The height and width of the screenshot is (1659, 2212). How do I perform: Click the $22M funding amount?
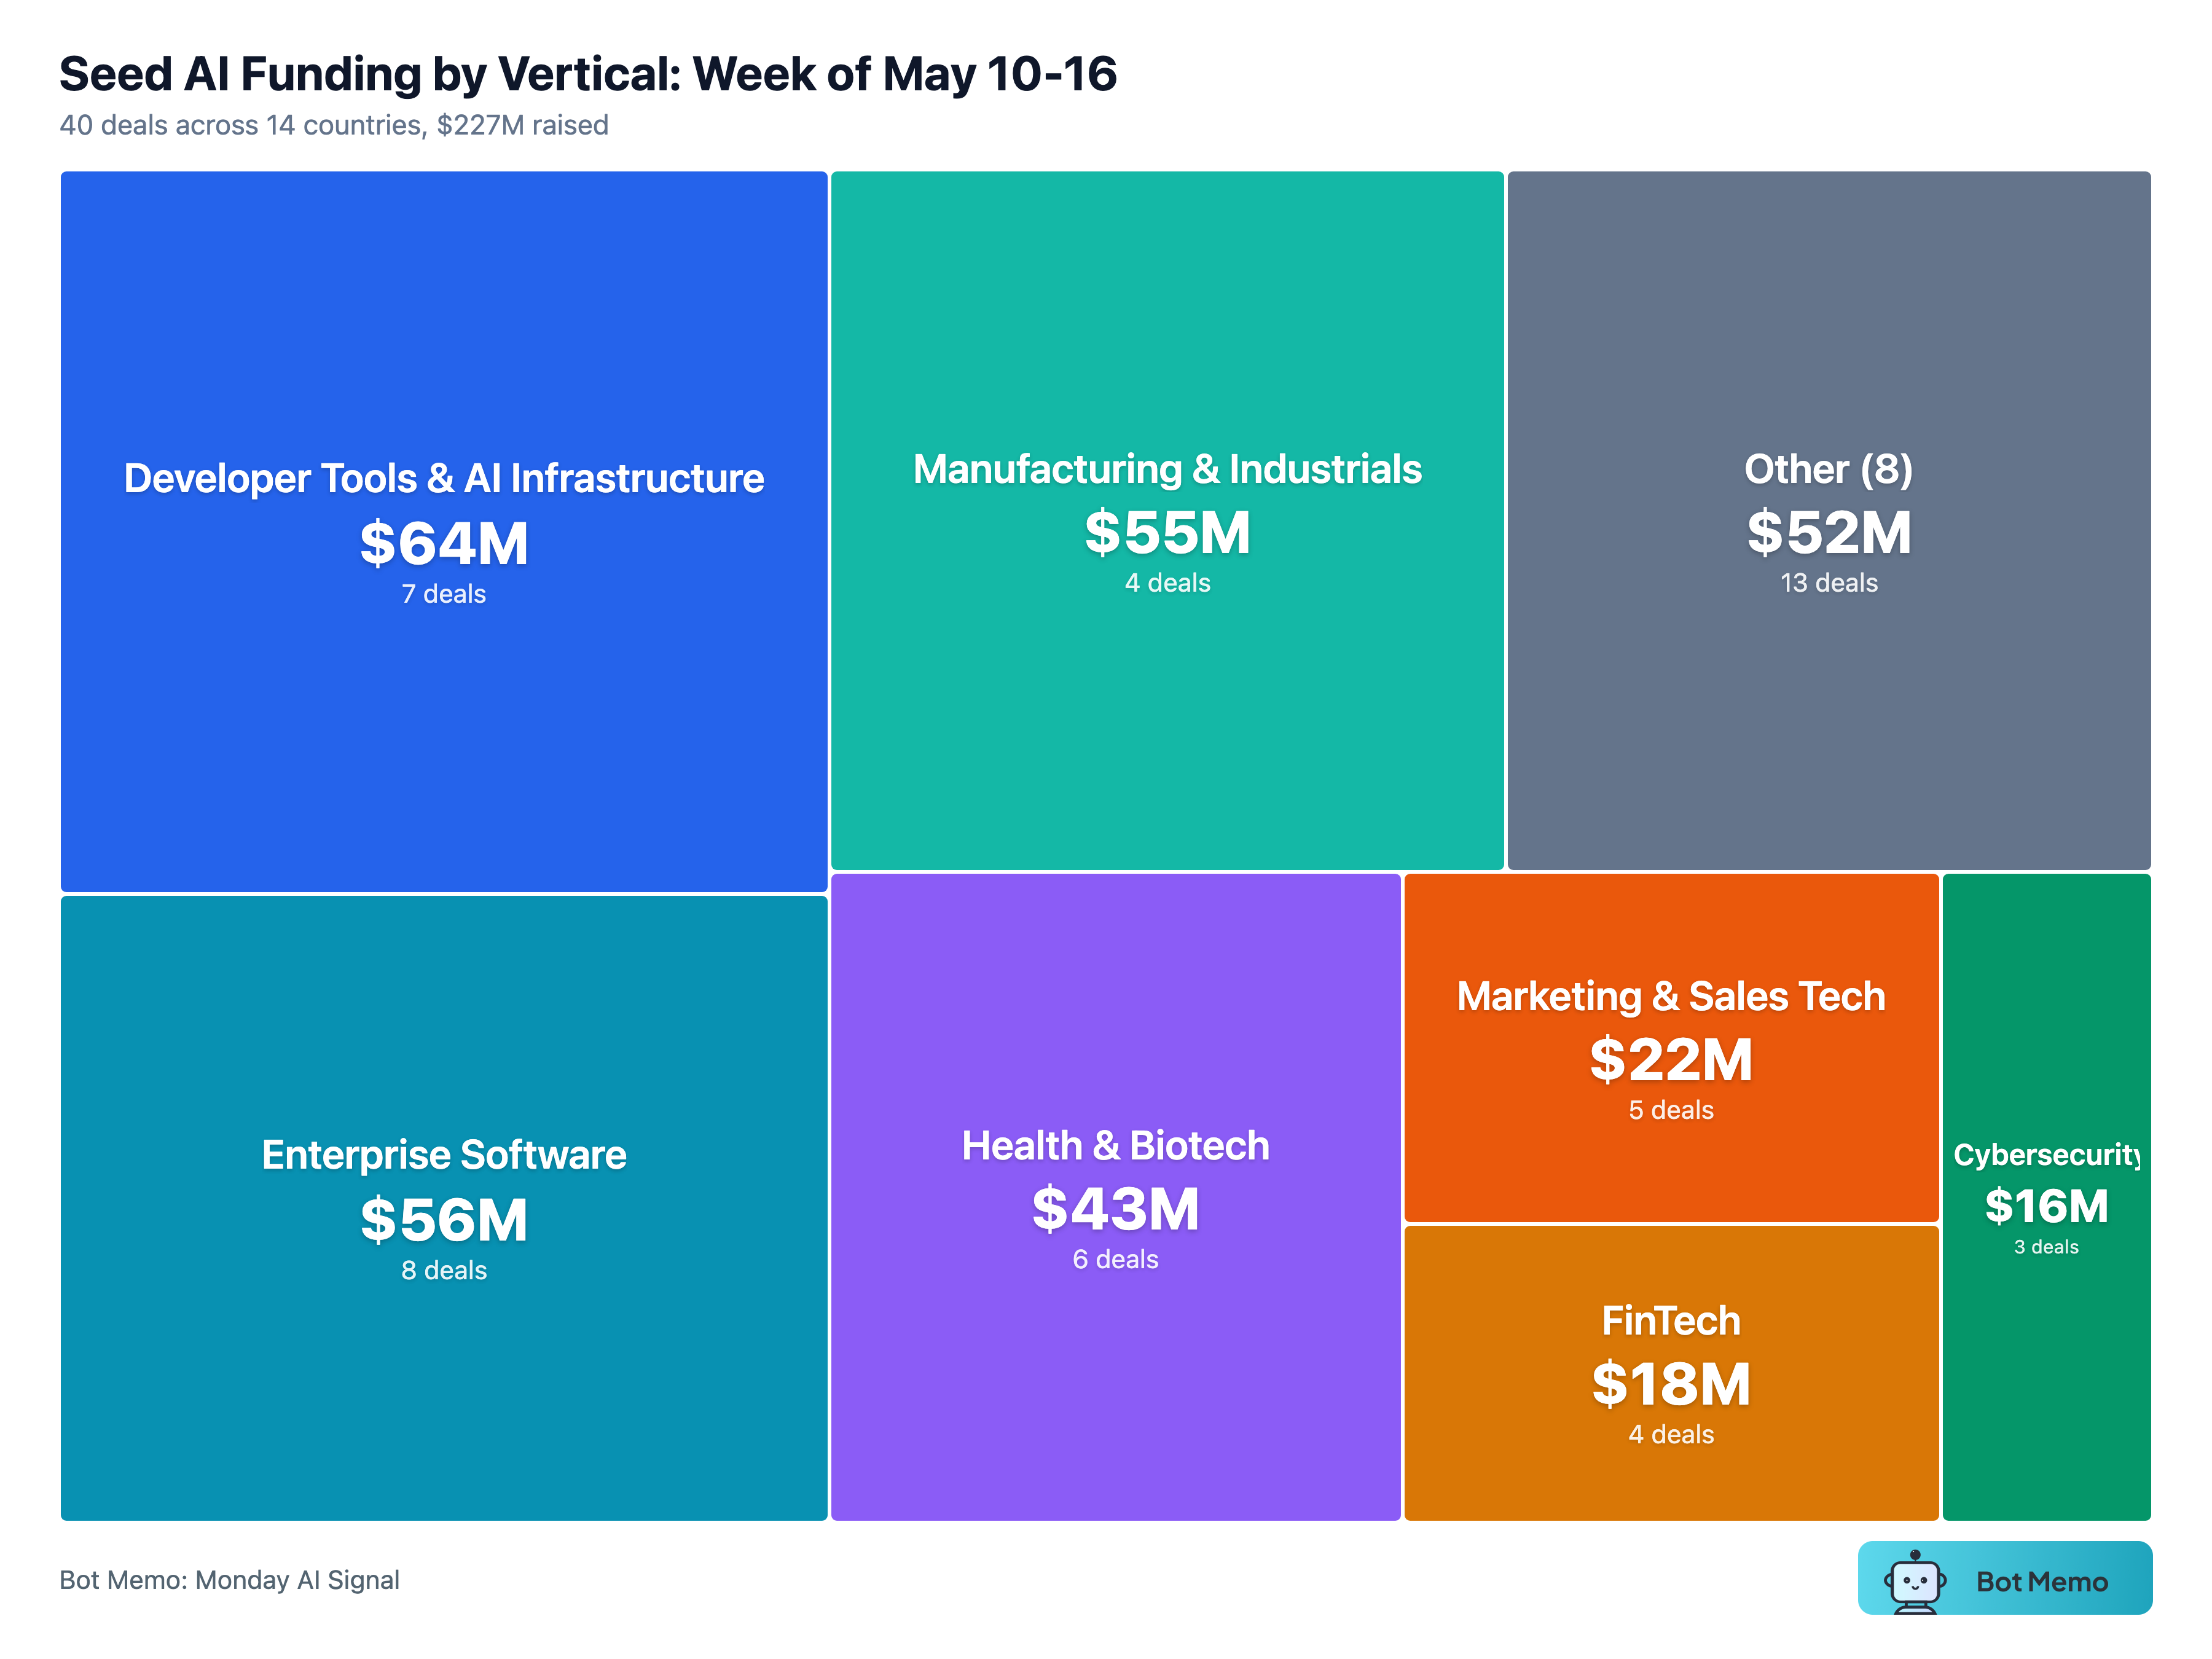(1671, 1060)
